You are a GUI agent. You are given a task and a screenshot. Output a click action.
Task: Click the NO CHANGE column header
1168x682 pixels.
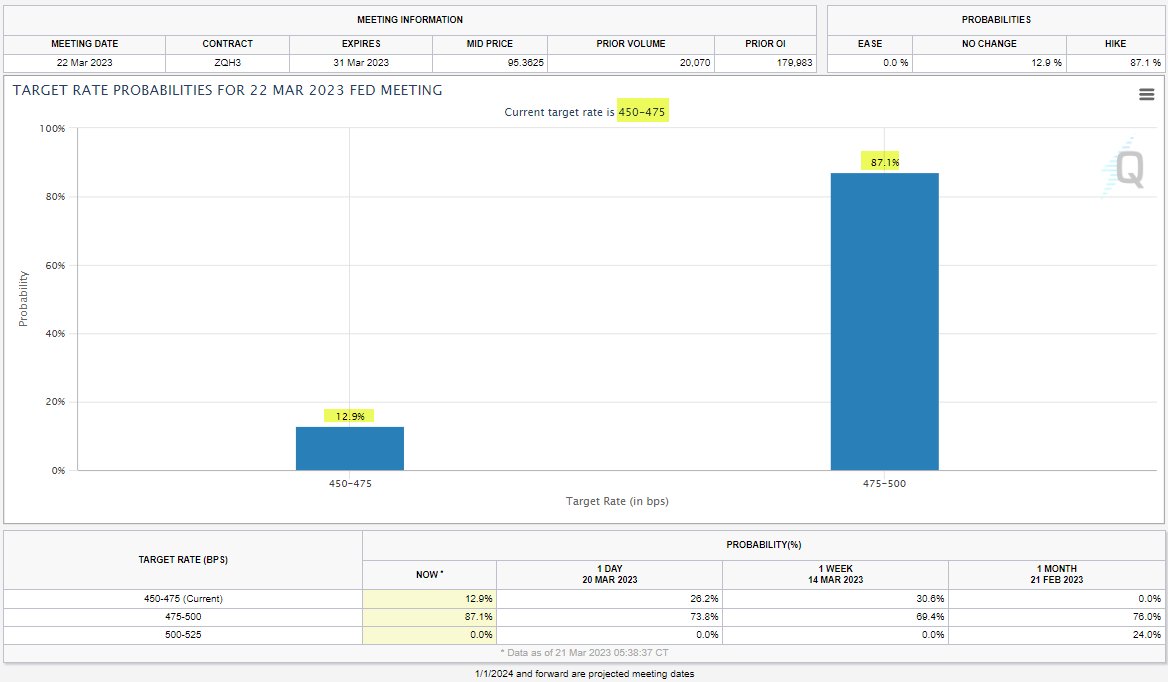989,44
